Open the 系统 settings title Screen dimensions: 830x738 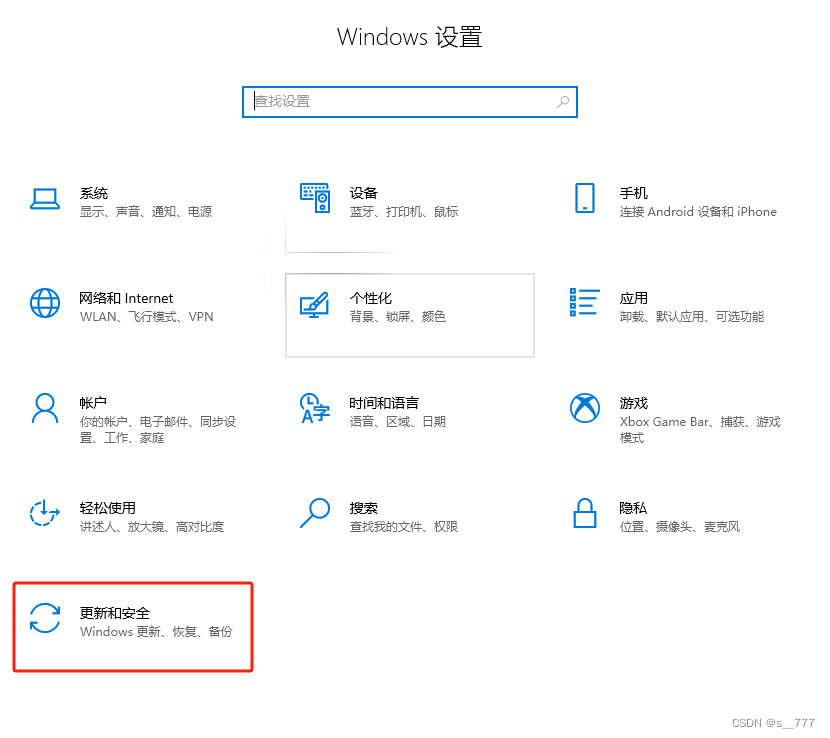pyautogui.click(x=94, y=193)
